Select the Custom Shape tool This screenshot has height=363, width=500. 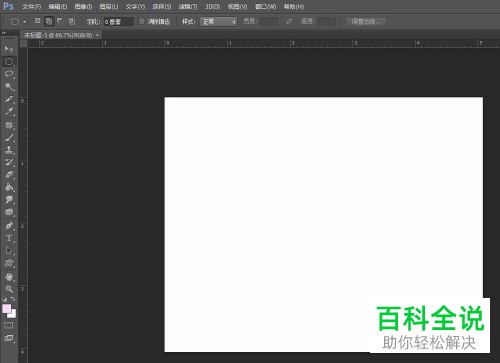click(9, 263)
